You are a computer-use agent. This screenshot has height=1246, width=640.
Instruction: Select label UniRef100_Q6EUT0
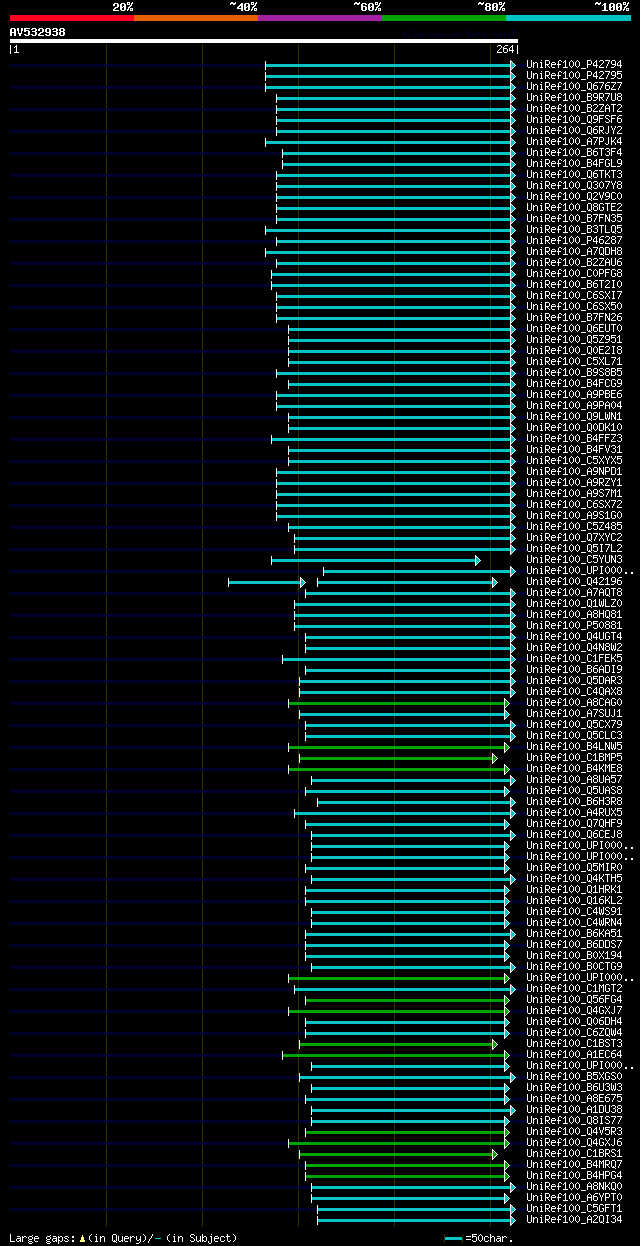point(574,329)
